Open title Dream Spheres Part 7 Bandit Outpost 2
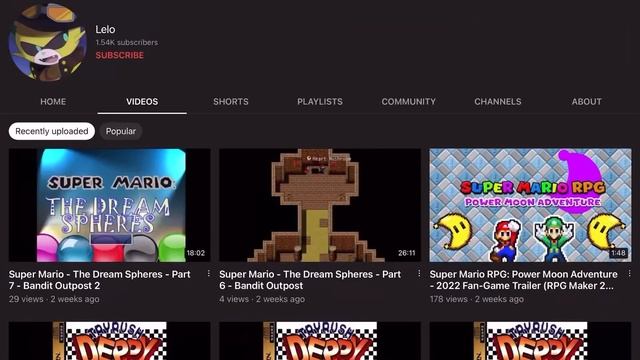This screenshot has width=640, height=360. 100,280
